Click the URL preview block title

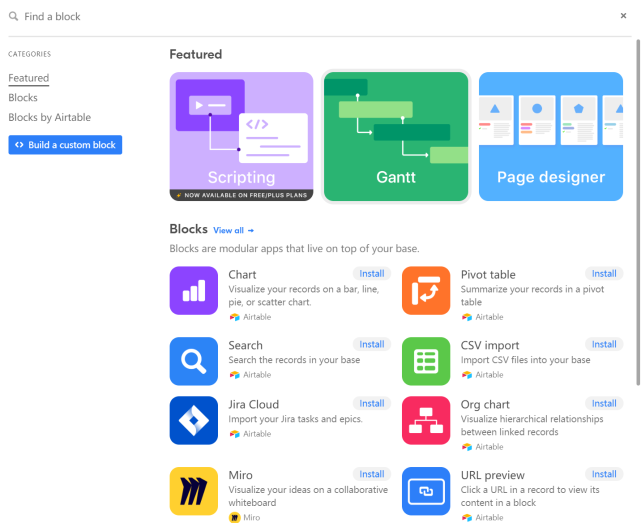(493, 476)
